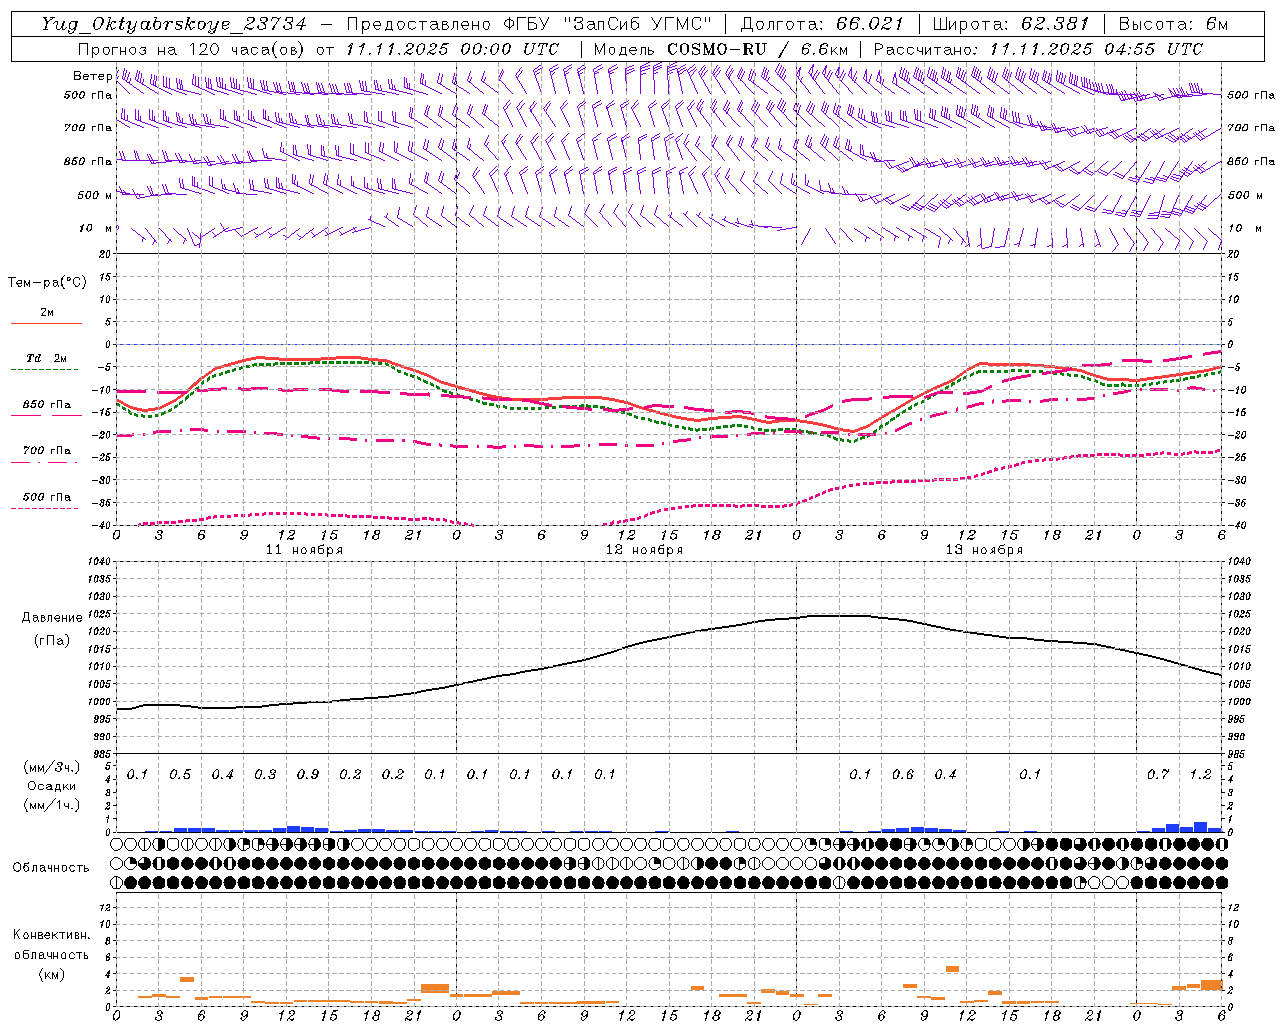The height and width of the screenshot is (1024, 1280).
Task: Click the Долгота: 66.021 value
Action: pos(822,24)
